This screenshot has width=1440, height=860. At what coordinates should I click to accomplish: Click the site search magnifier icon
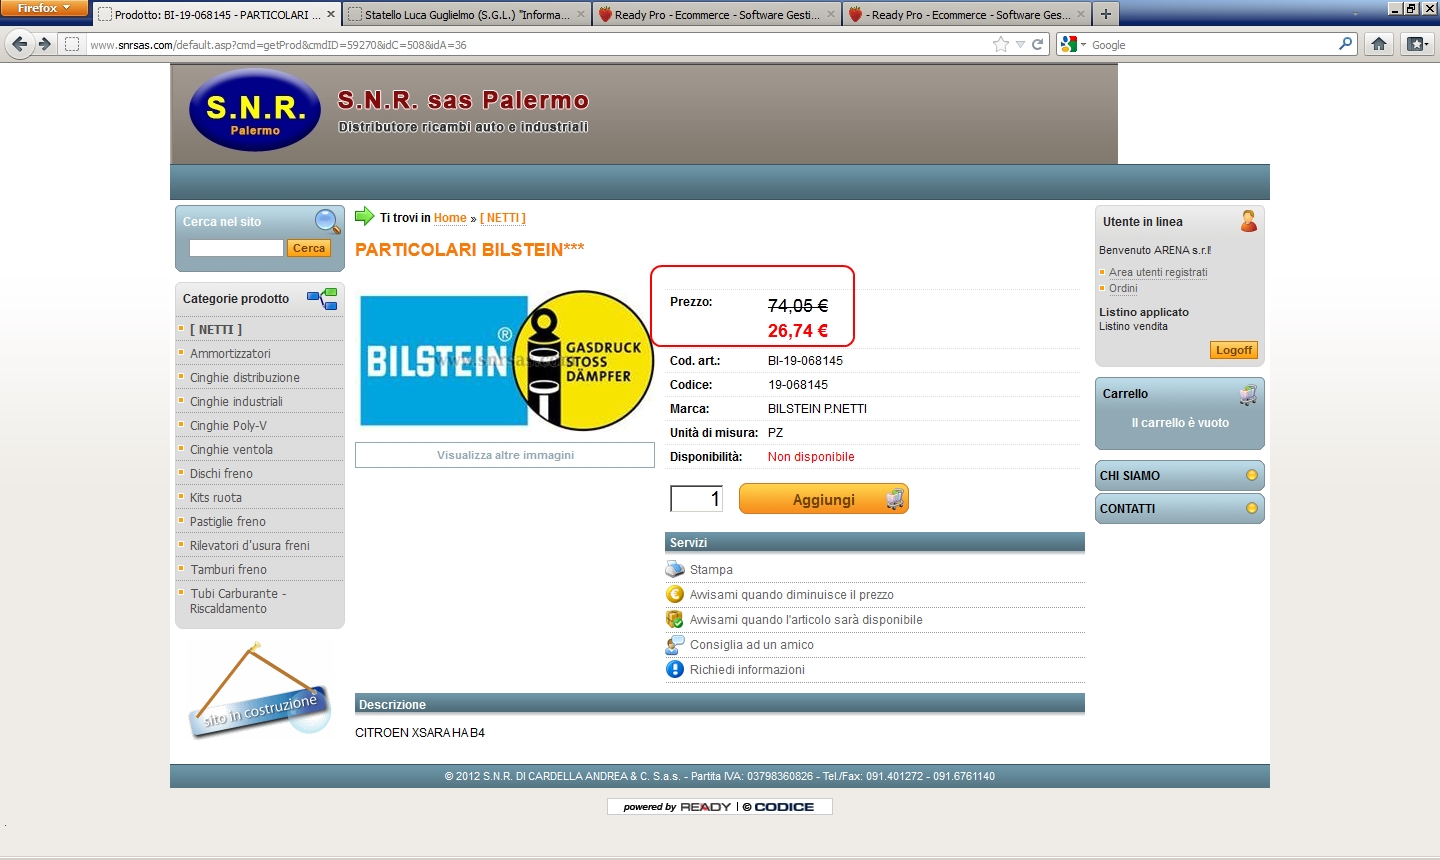(328, 221)
